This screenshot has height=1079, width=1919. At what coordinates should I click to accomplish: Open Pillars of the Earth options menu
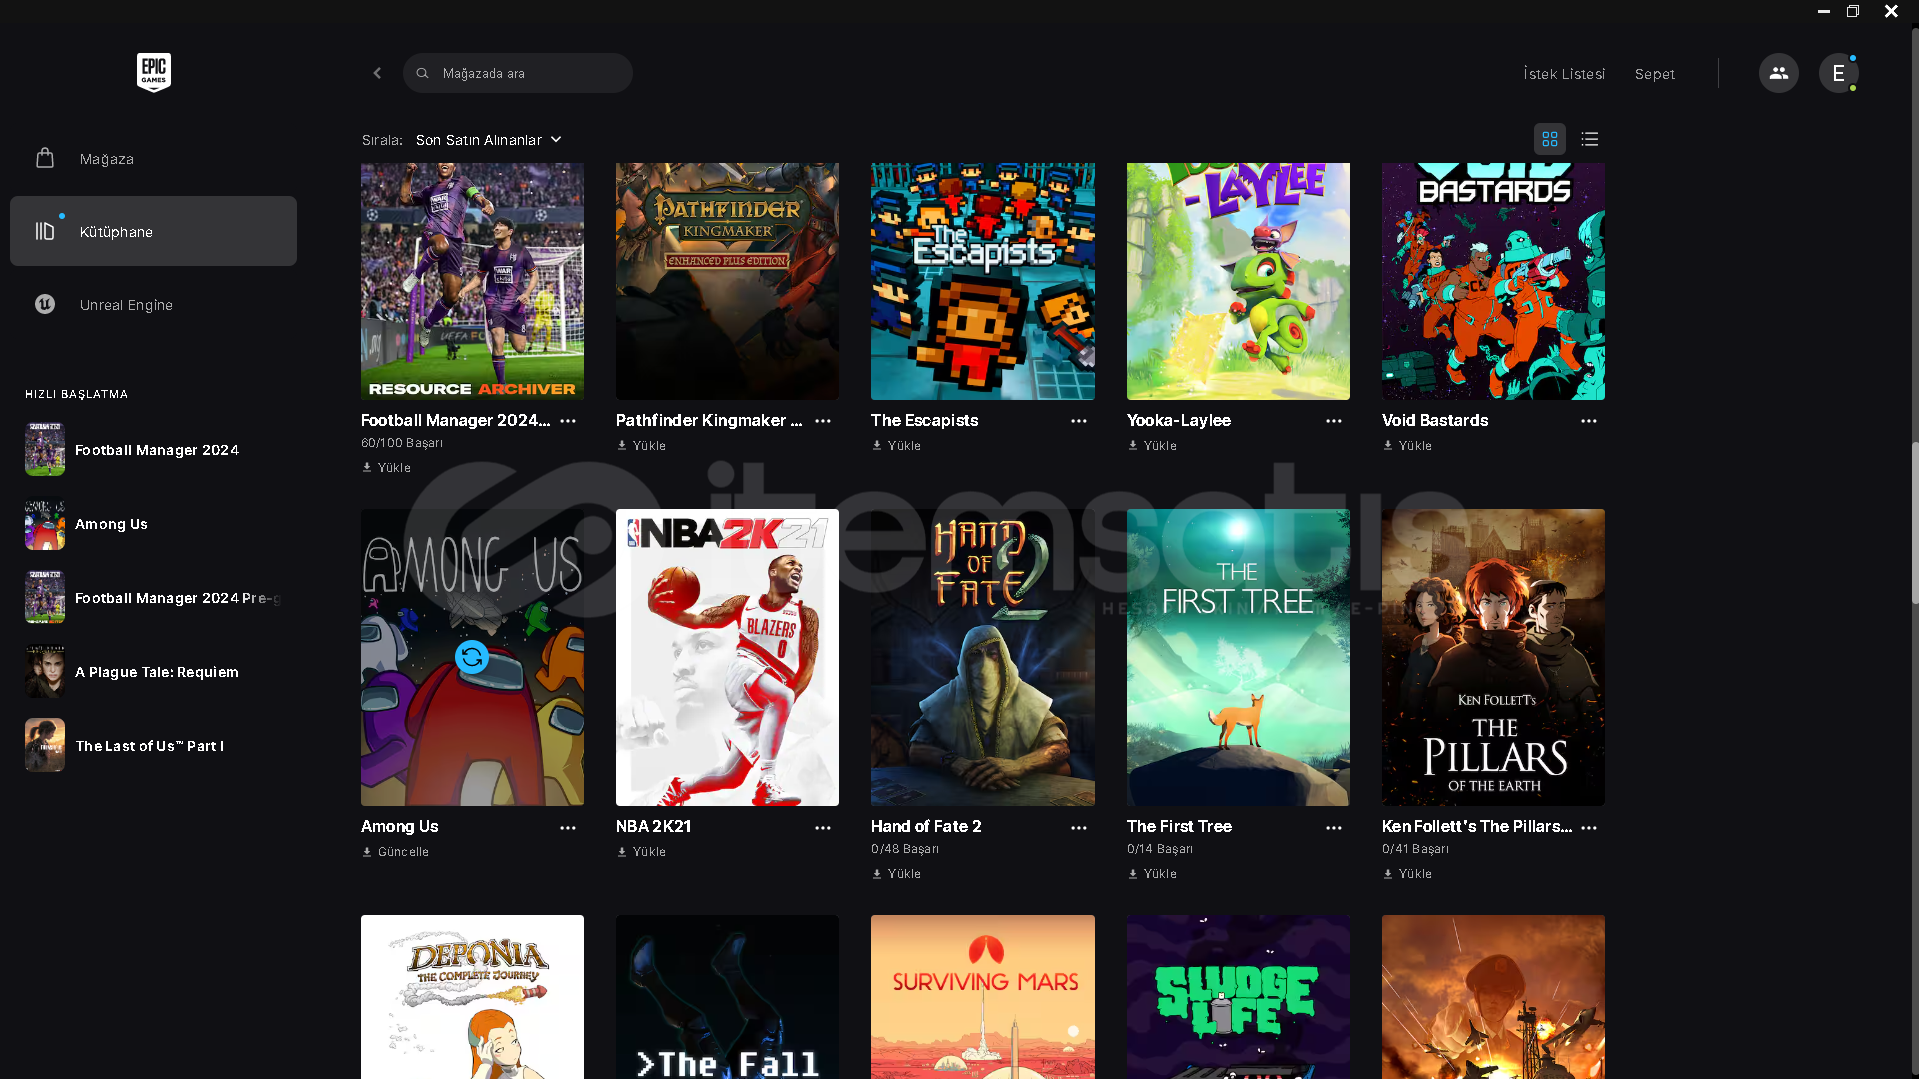(1589, 828)
